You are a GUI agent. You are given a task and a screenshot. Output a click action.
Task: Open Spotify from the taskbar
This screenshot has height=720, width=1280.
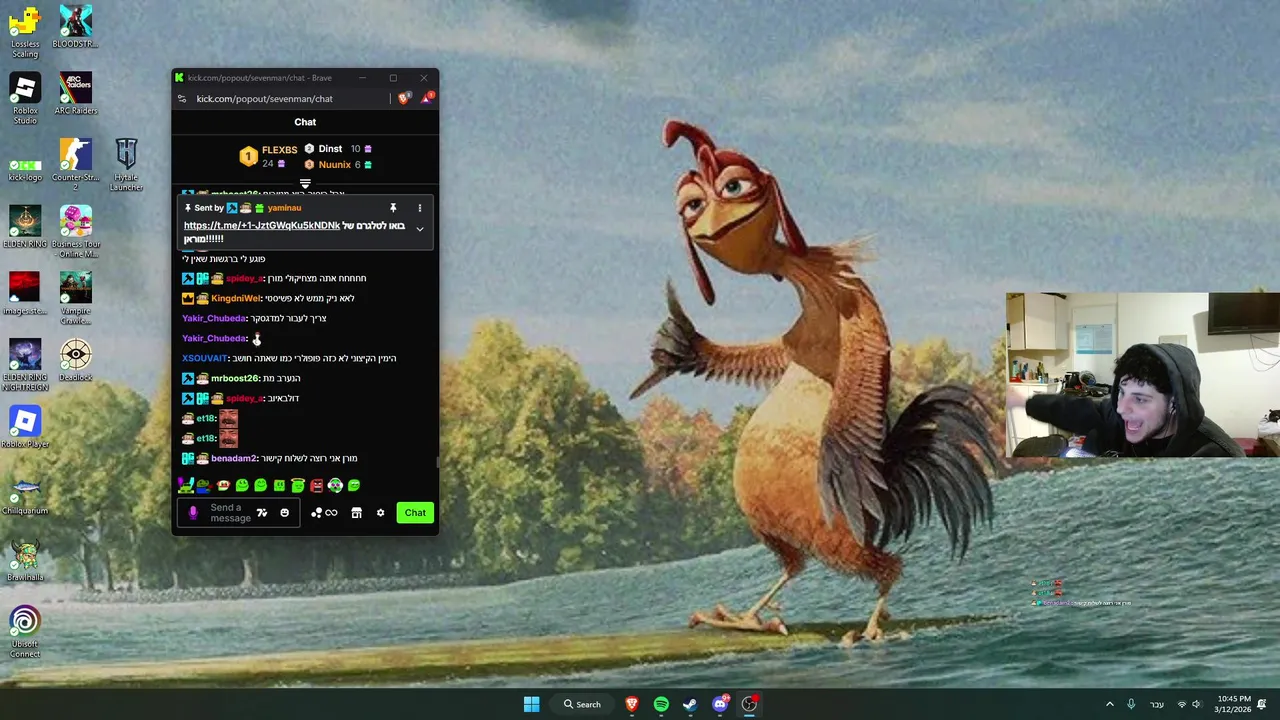point(661,704)
